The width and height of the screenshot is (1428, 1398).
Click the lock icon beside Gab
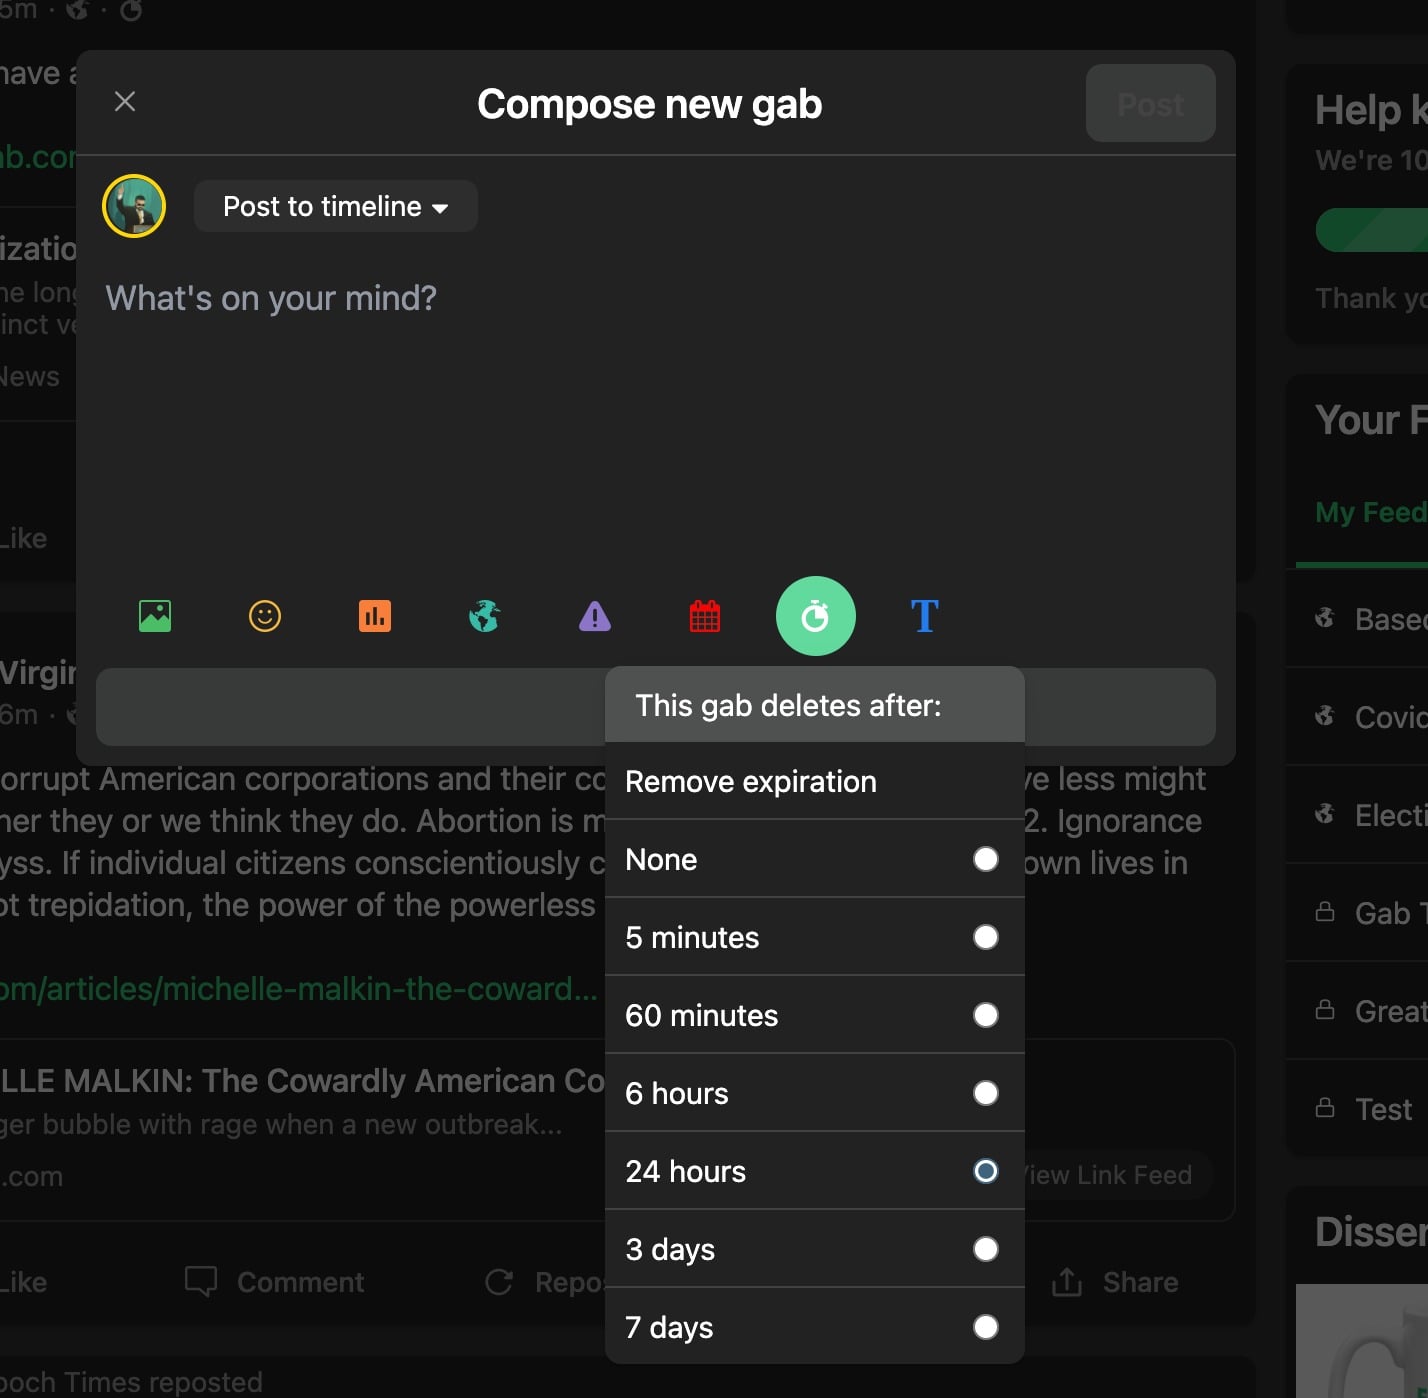(1325, 911)
